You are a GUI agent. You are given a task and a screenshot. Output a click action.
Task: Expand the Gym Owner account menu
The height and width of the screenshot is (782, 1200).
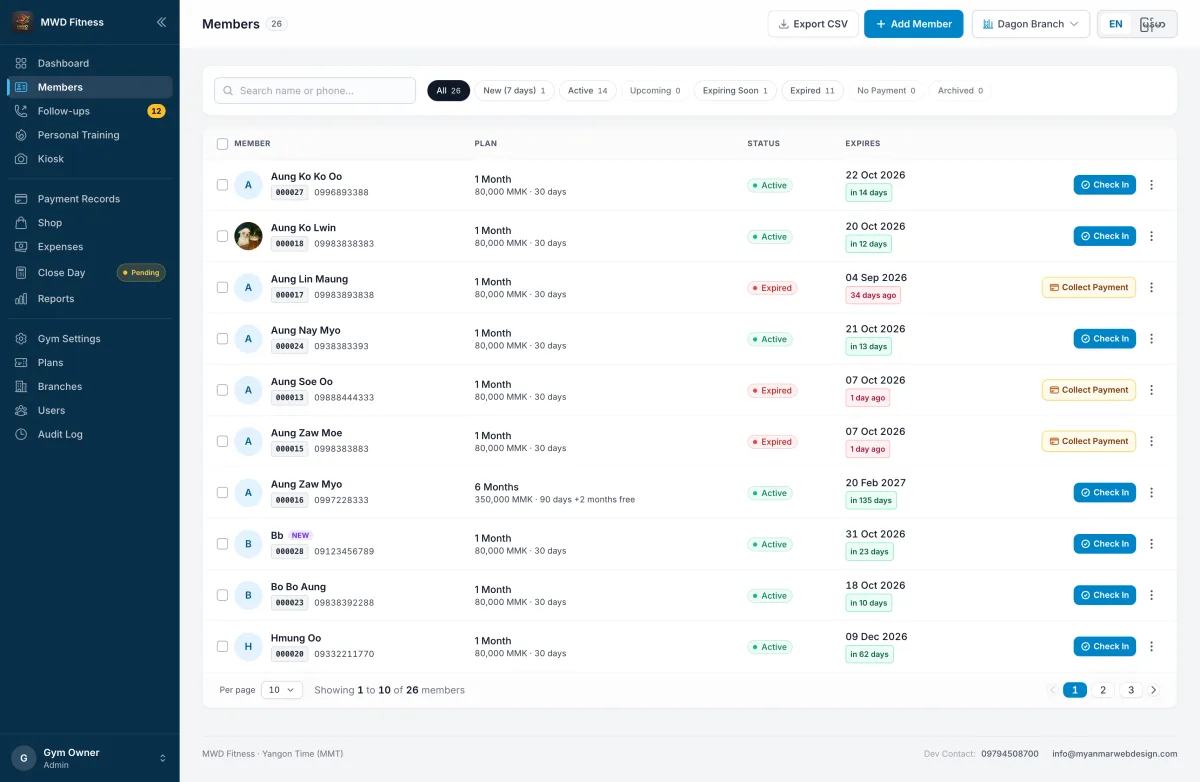coord(90,758)
